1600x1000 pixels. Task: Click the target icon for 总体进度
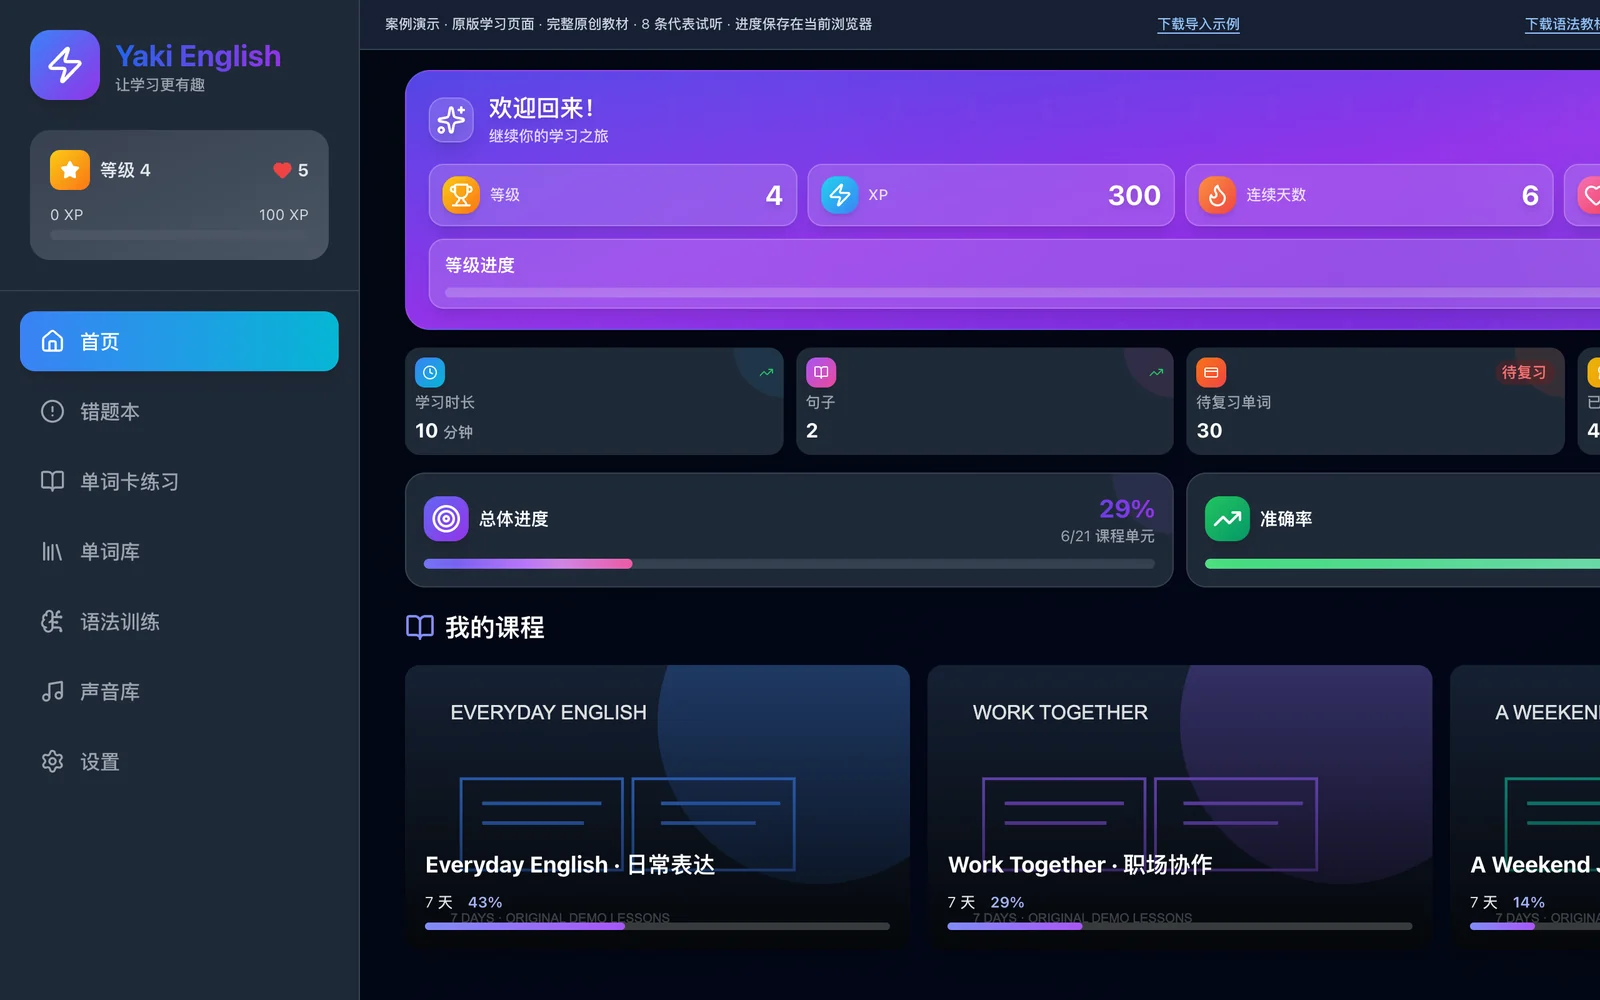pos(446,519)
